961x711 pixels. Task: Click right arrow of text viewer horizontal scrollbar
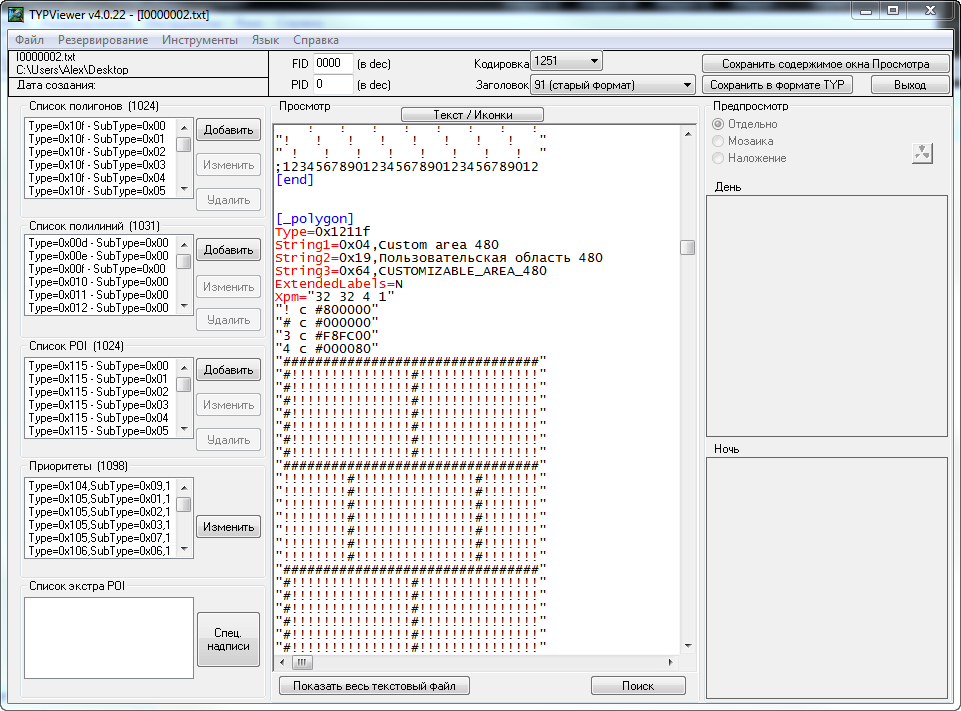point(672,662)
